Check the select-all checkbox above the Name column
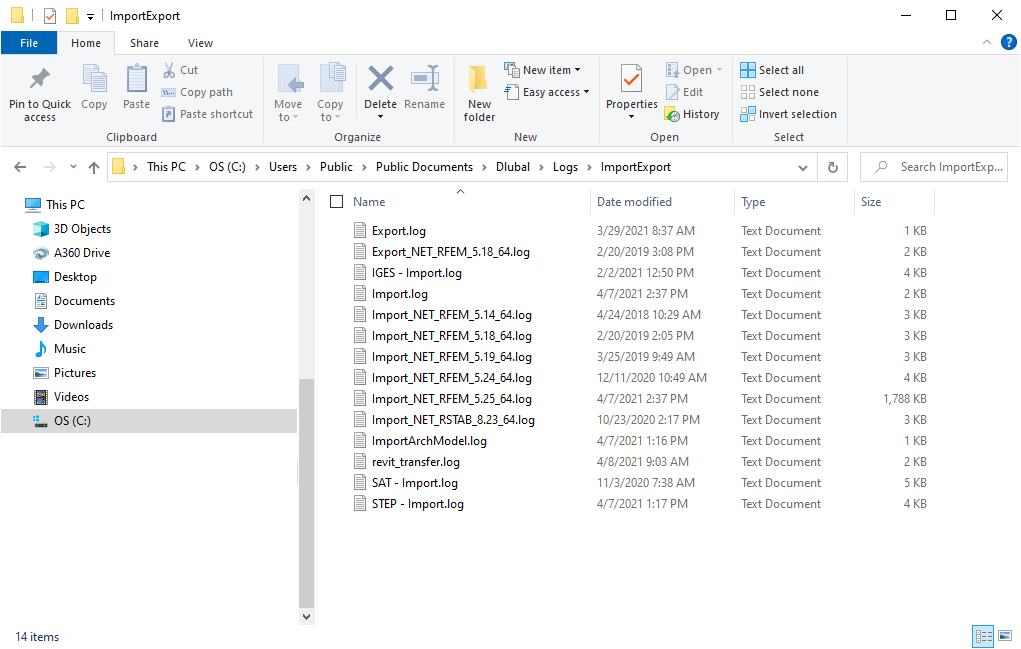1021x649 pixels. pos(337,200)
